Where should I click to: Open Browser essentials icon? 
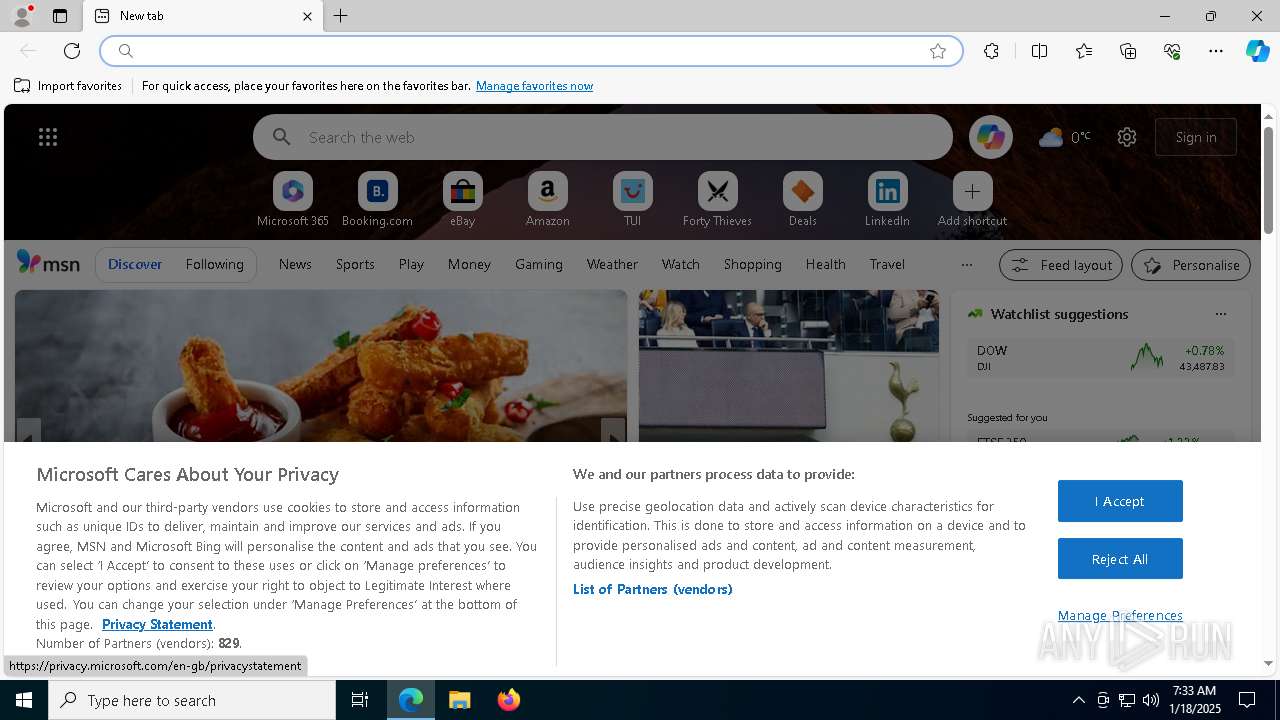1172,51
